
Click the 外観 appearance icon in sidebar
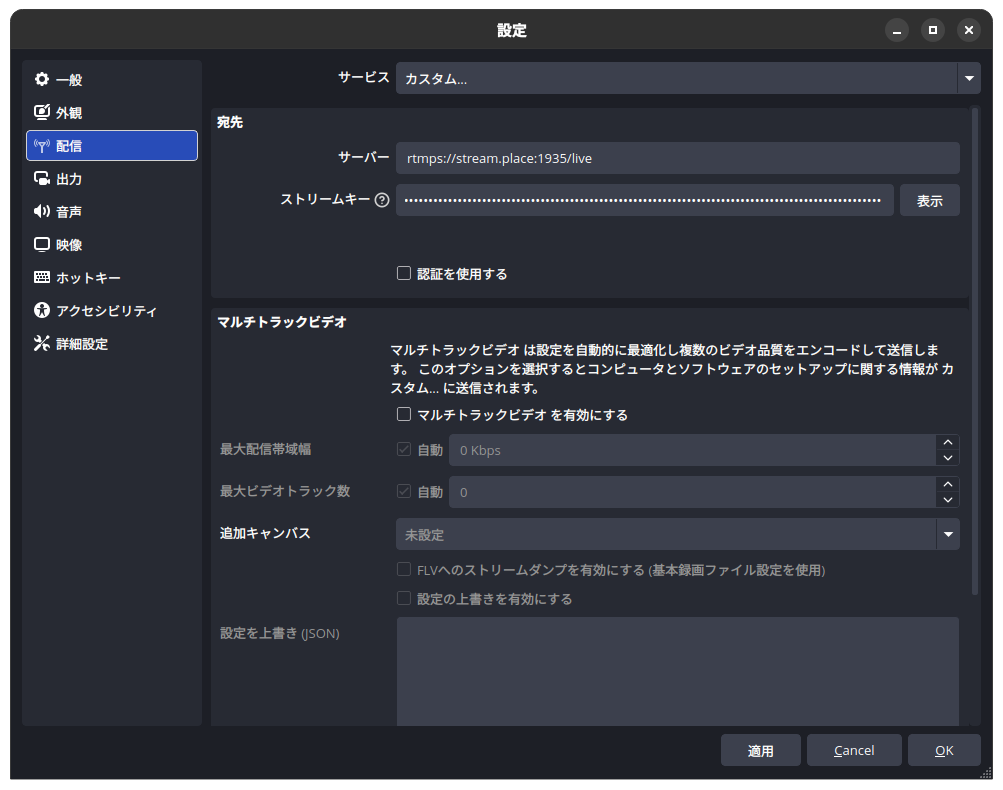[x=41, y=113]
